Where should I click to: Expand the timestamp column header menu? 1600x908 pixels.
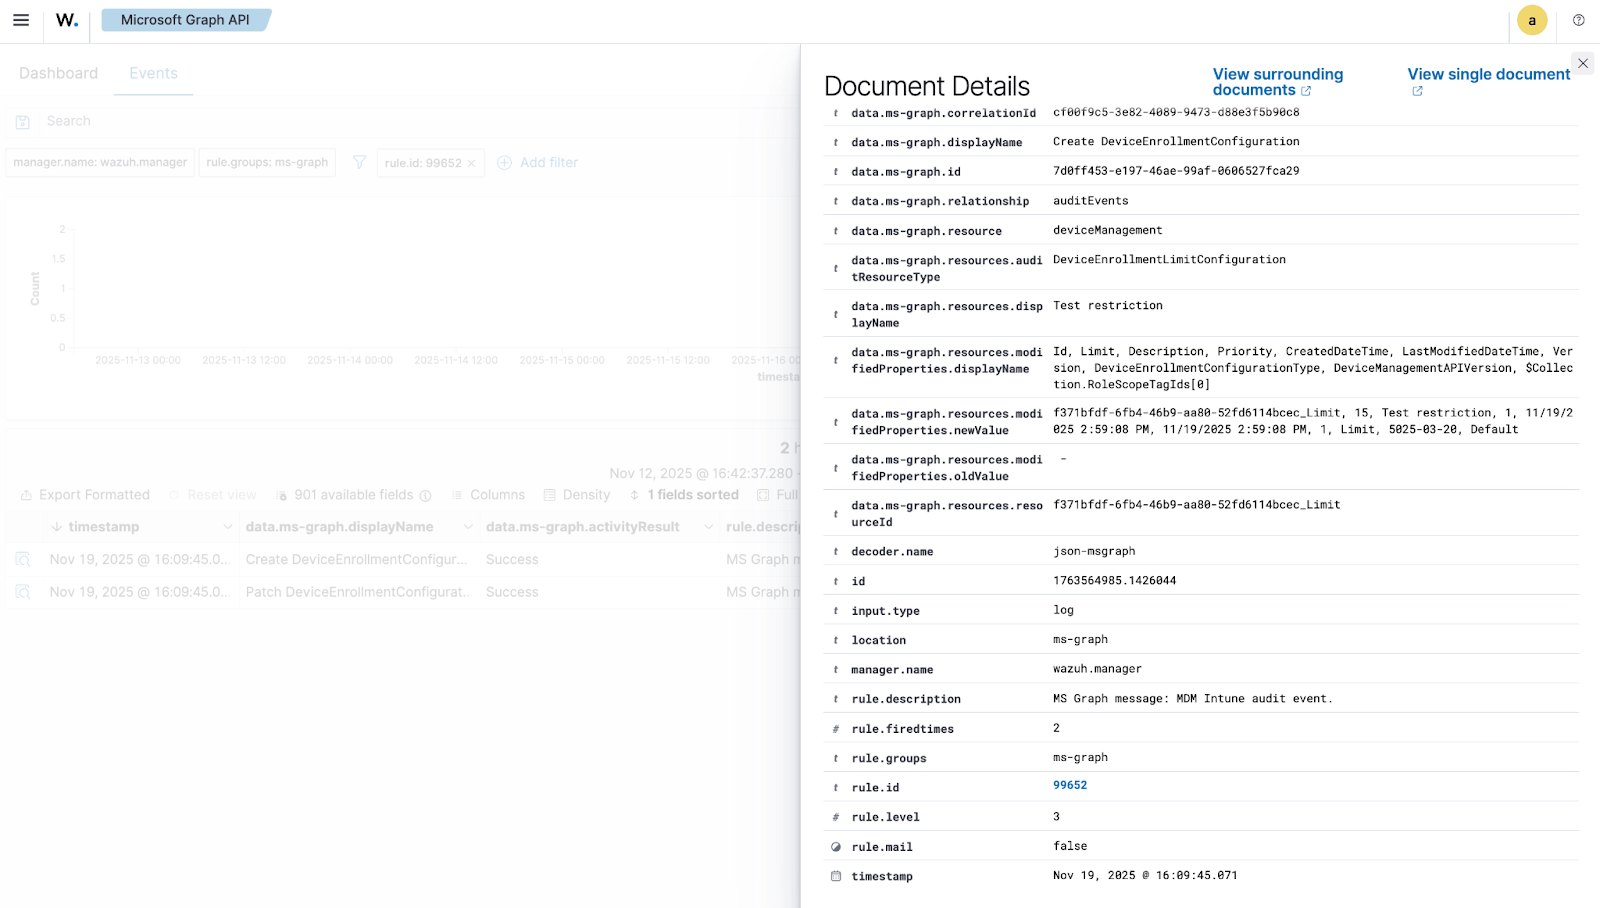[227, 527]
